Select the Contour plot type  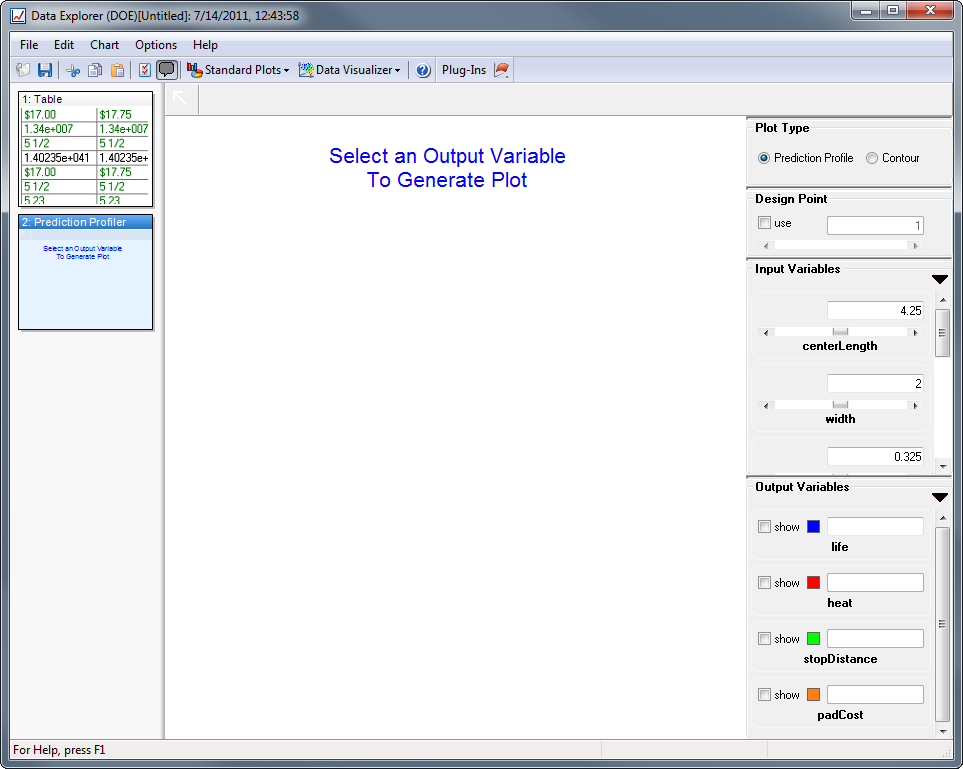coord(872,158)
